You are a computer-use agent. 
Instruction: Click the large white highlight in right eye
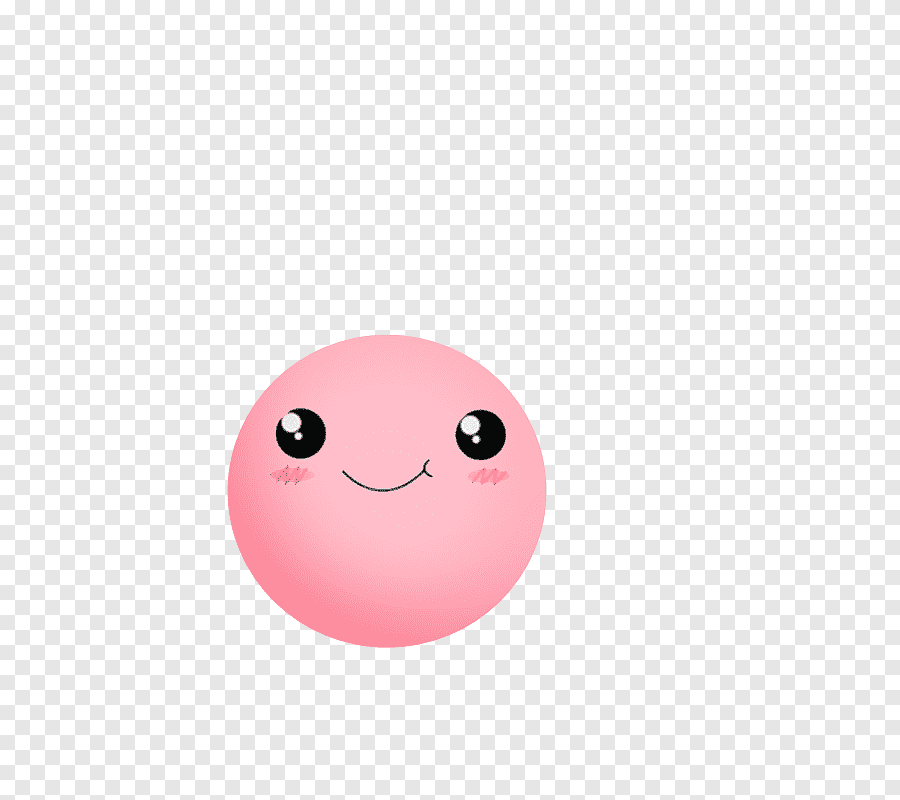click(470, 424)
